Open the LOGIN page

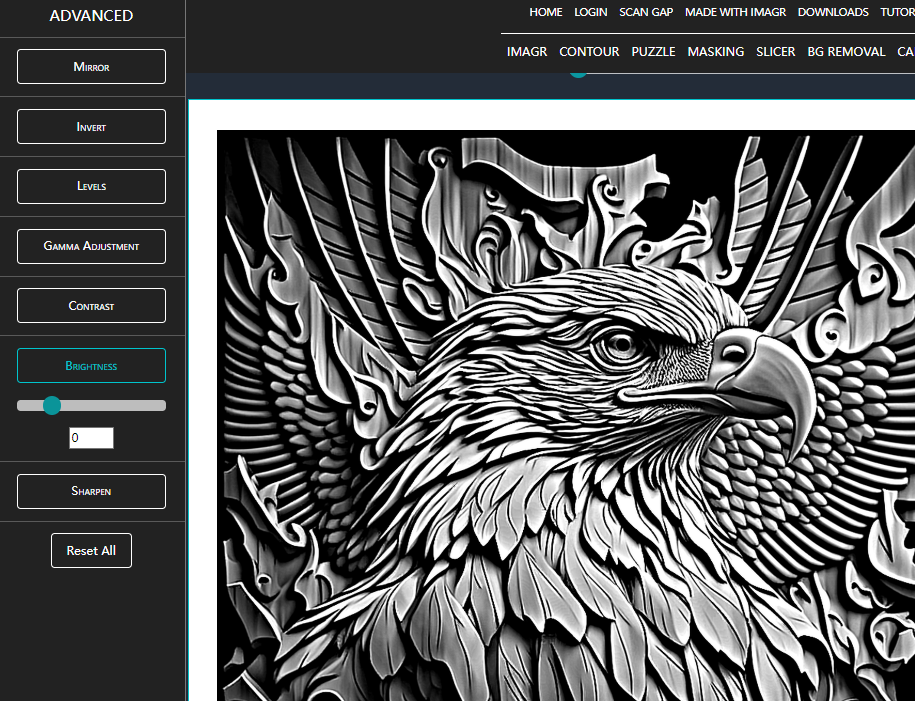click(x=591, y=12)
